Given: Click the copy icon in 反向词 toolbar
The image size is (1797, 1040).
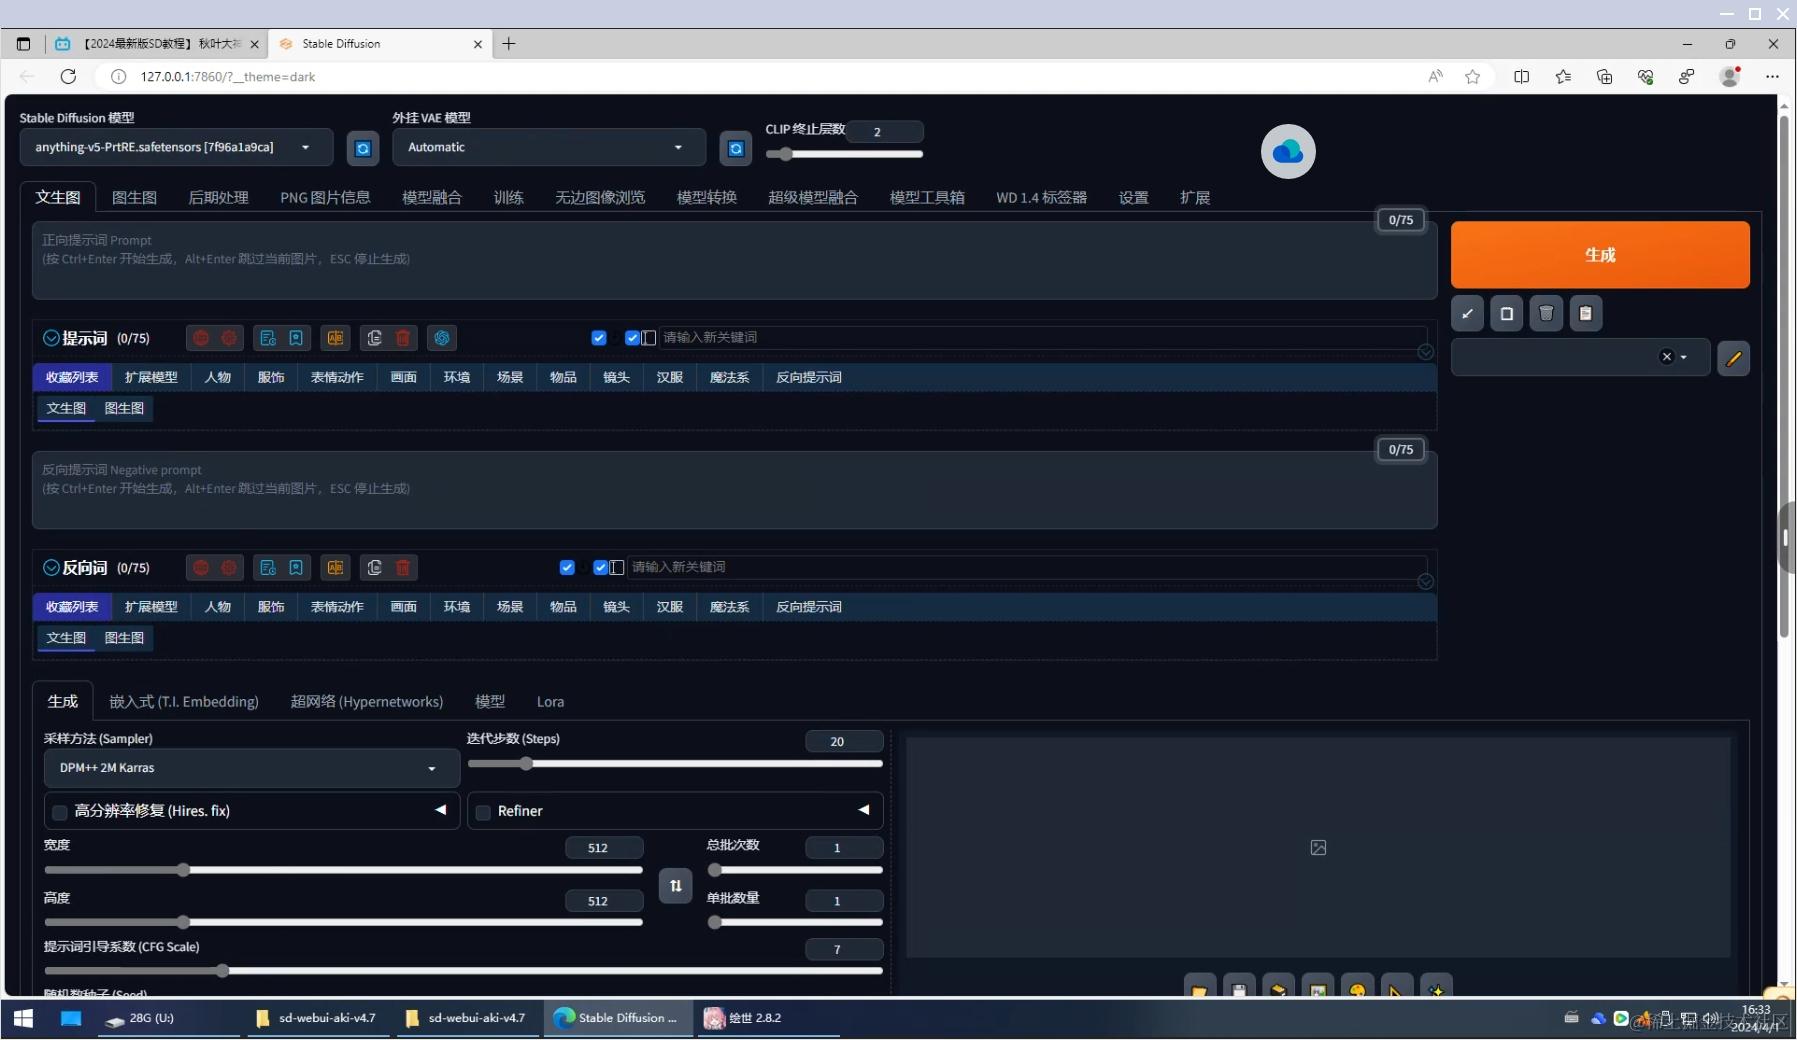Looking at the screenshot, I should tap(375, 568).
